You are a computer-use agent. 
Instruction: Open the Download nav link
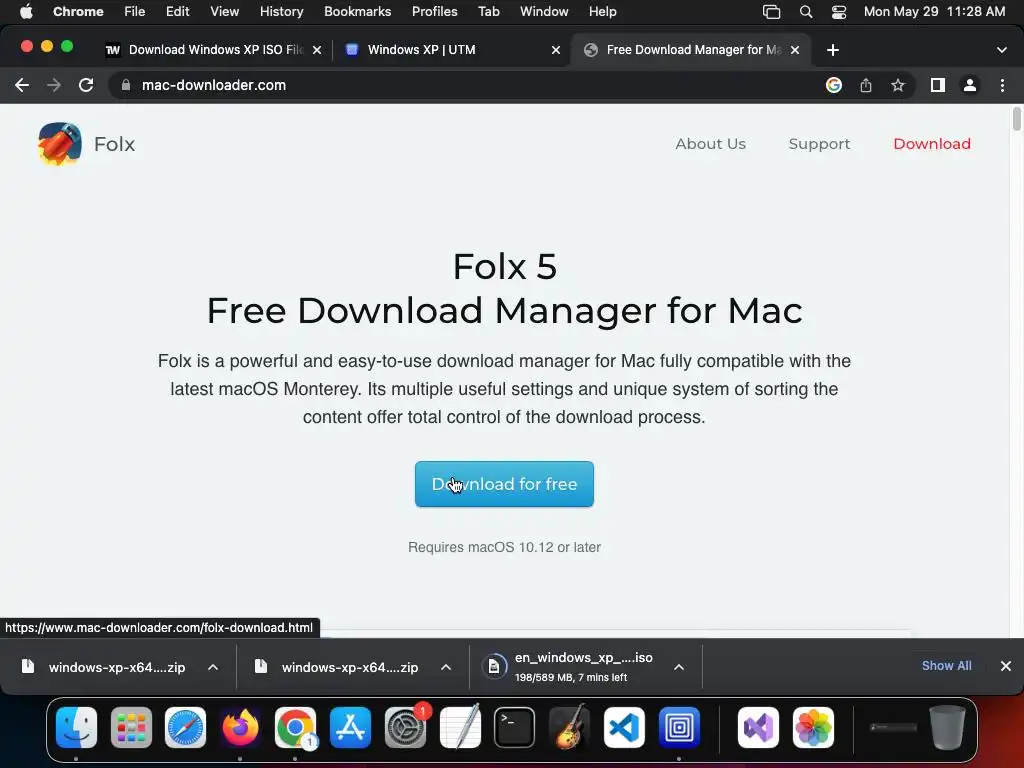click(x=932, y=144)
